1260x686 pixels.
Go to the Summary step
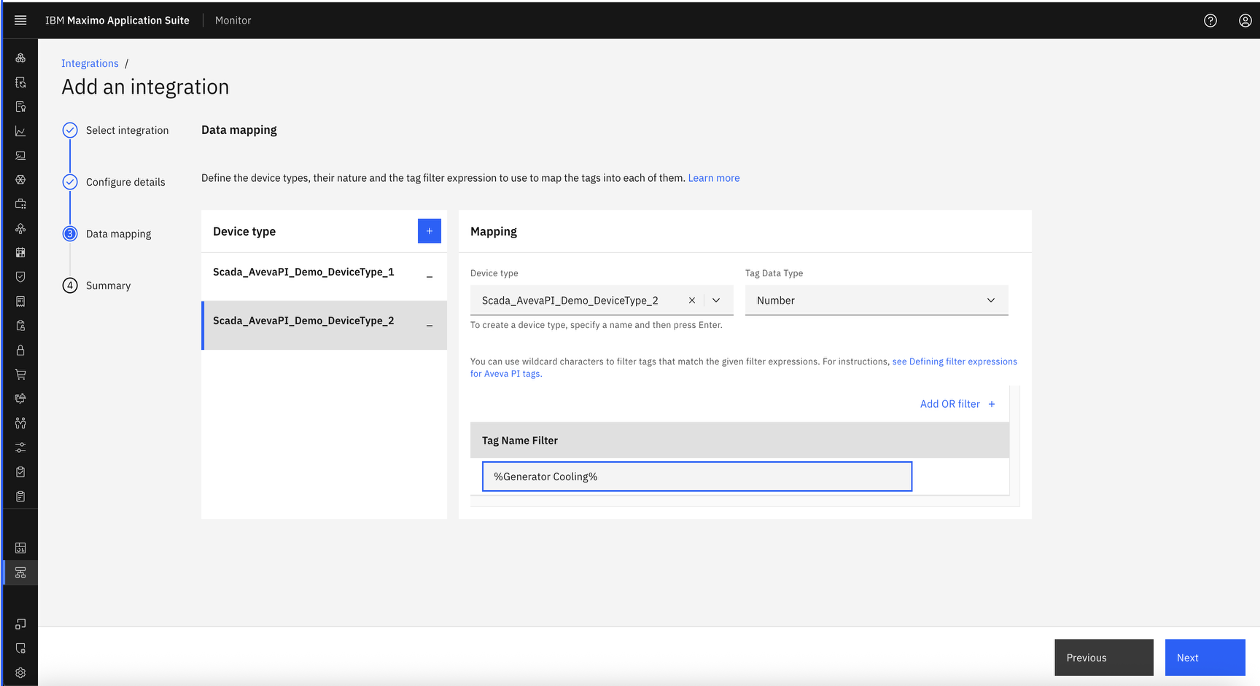point(108,286)
